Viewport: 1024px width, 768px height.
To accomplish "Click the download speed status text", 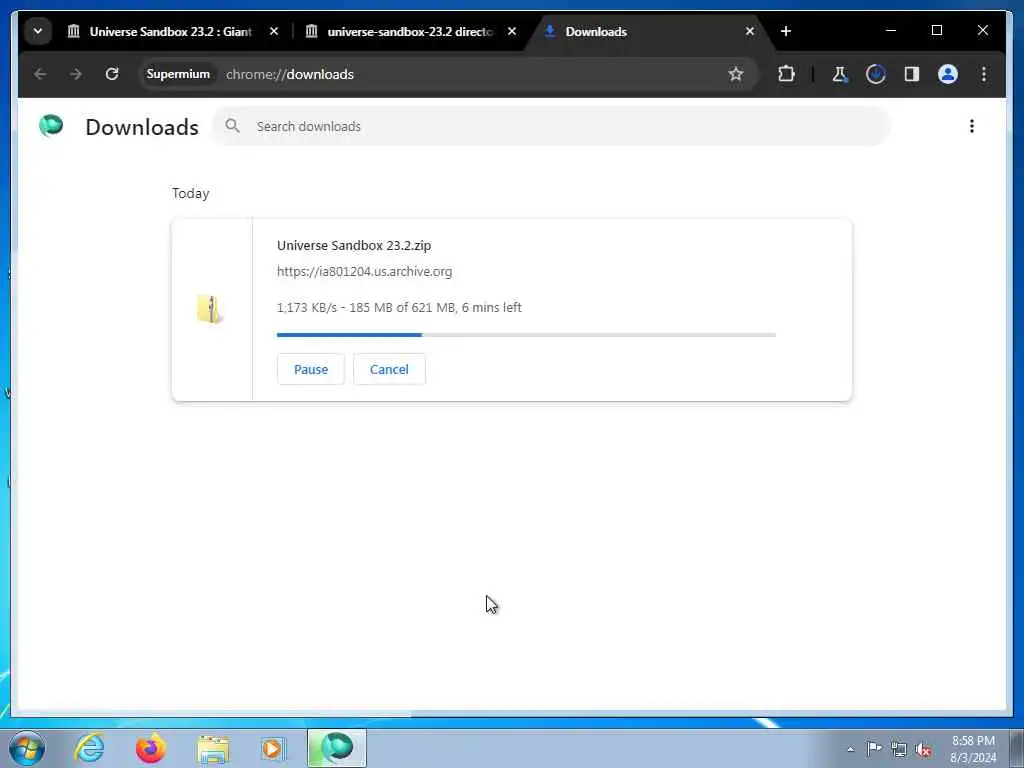I will coord(399,308).
